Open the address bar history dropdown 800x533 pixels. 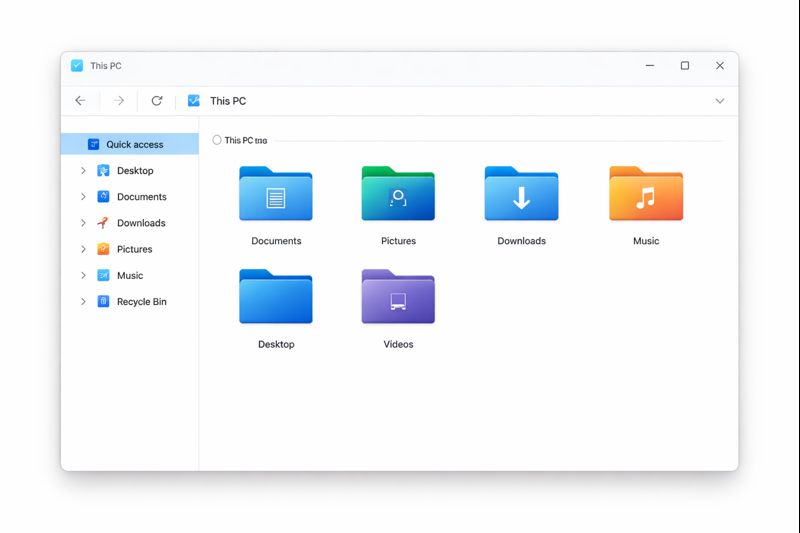pos(719,100)
